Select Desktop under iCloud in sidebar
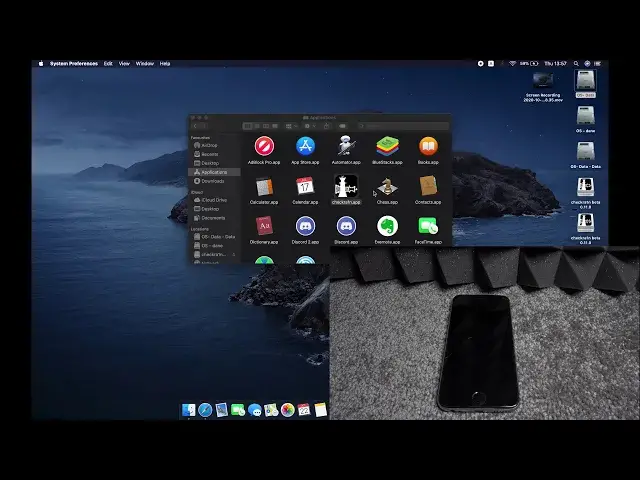 [214, 209]
